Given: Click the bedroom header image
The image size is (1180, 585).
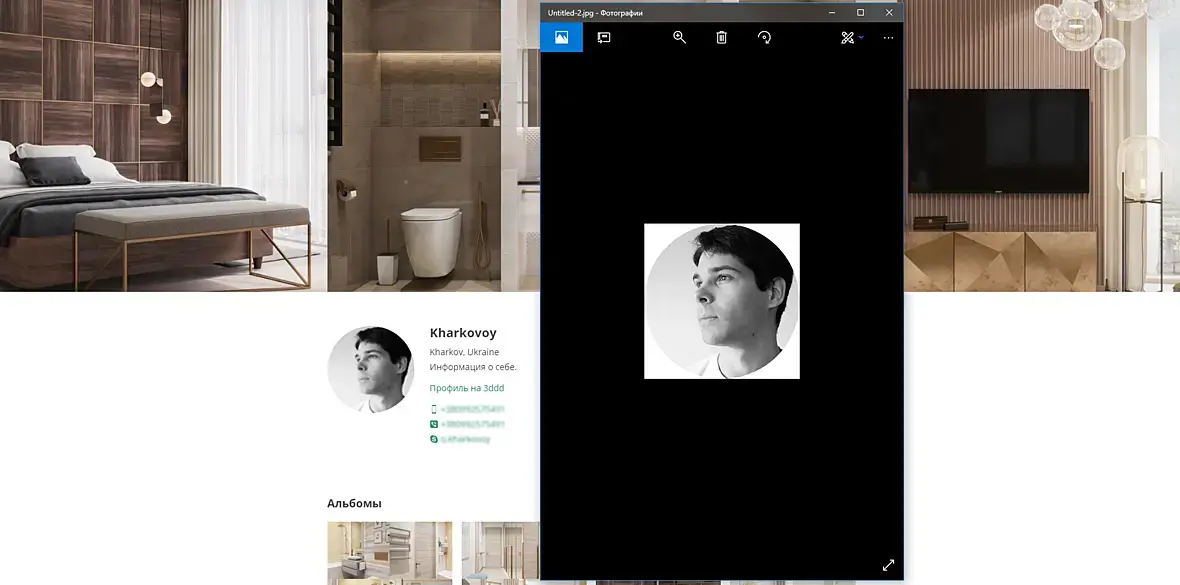Looking at the screenshot, I should [163, 145].
